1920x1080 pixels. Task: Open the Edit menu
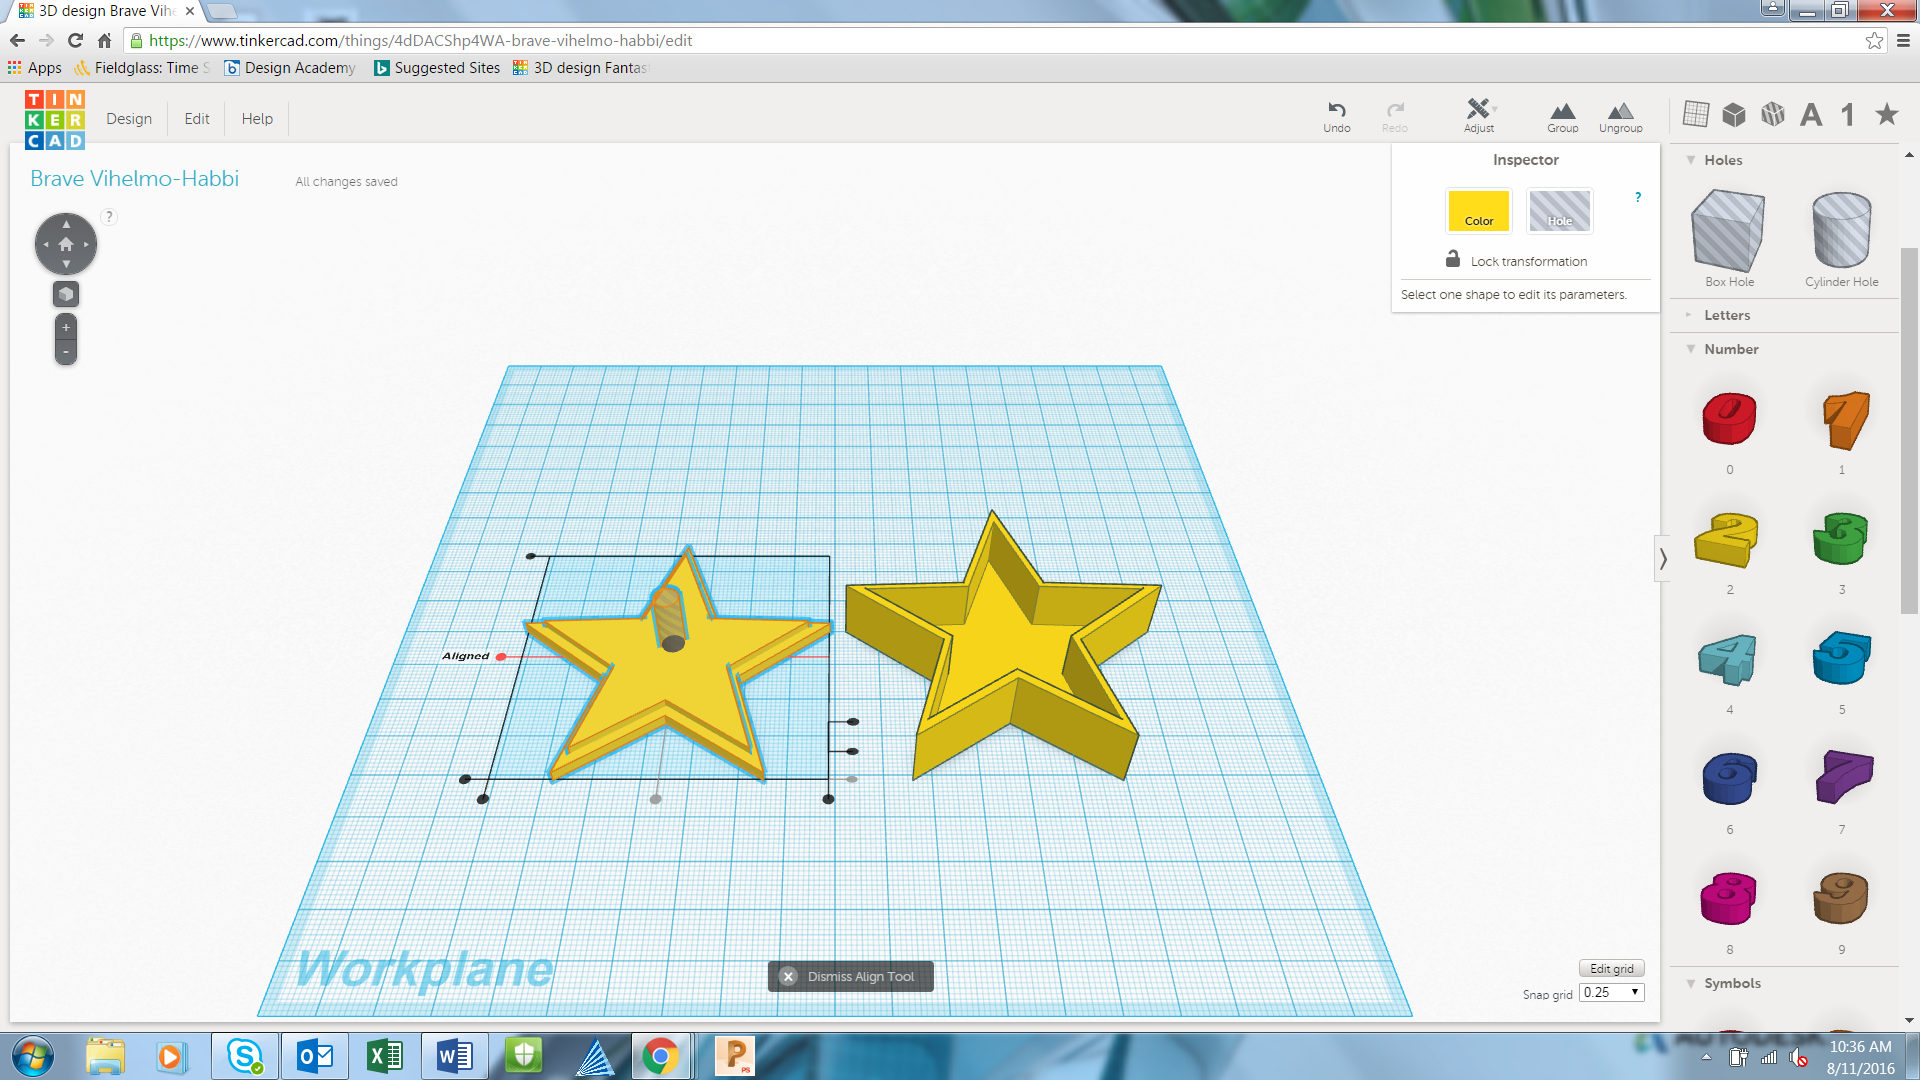coord(197,118)
